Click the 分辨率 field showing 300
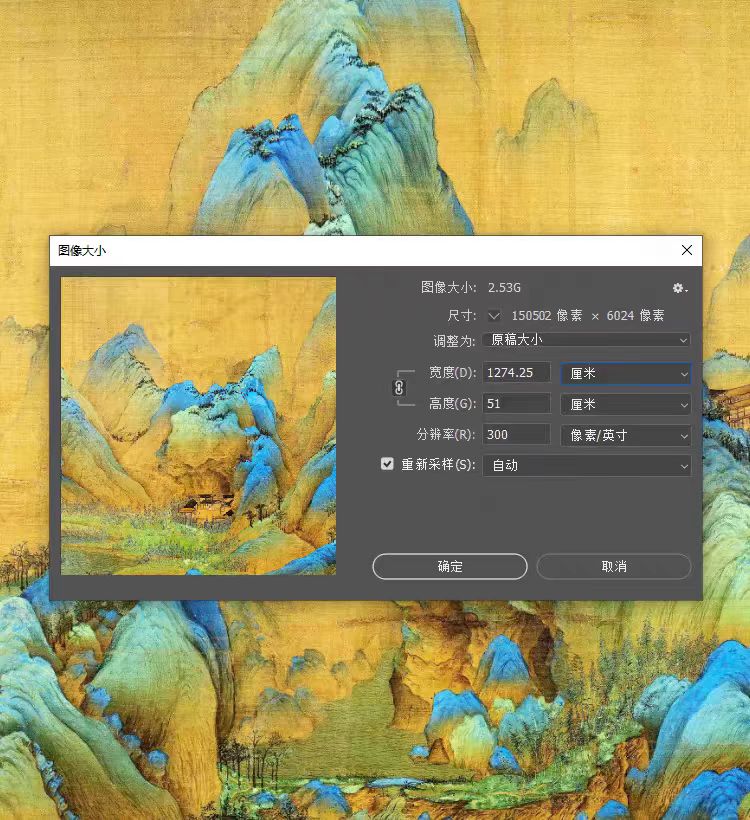 [517, 435]
